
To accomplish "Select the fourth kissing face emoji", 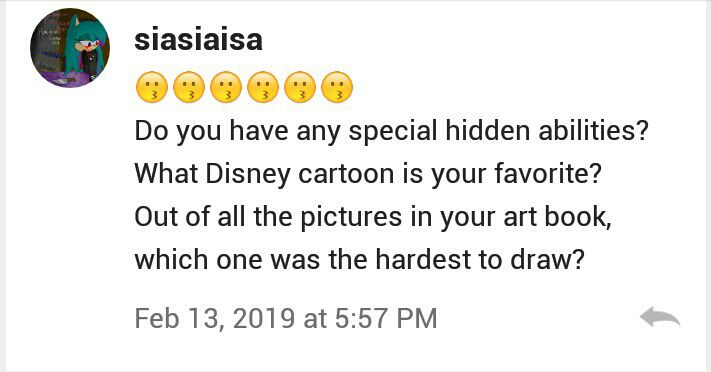I will (x=263, y=87).
